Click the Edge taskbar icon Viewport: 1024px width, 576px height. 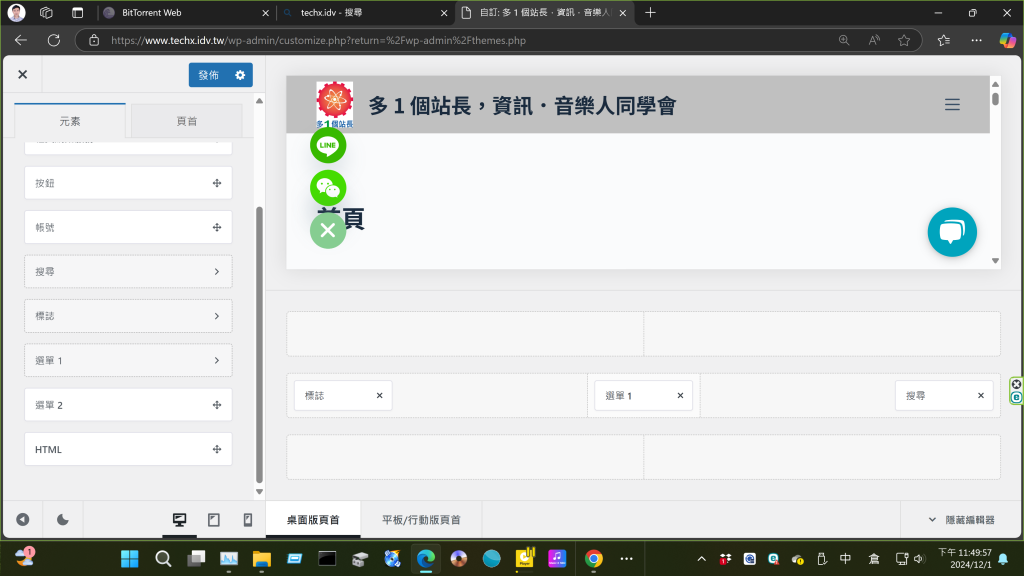(425, 558)
